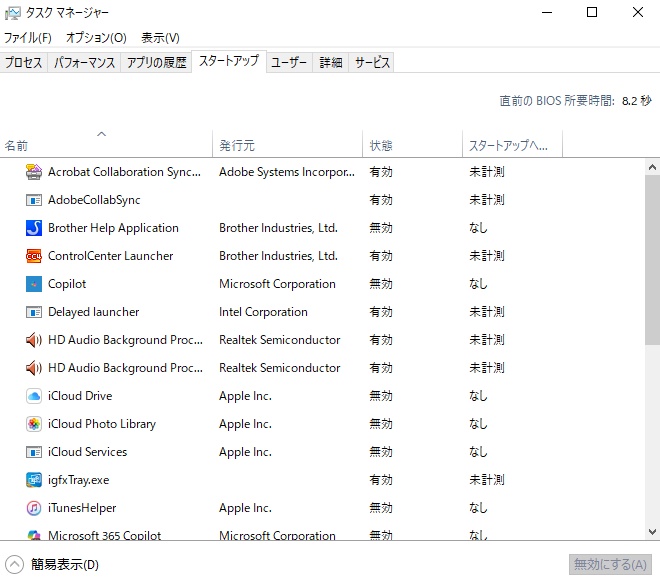
Task: Click the scrollbar up arrow
Action: (652, 167)
